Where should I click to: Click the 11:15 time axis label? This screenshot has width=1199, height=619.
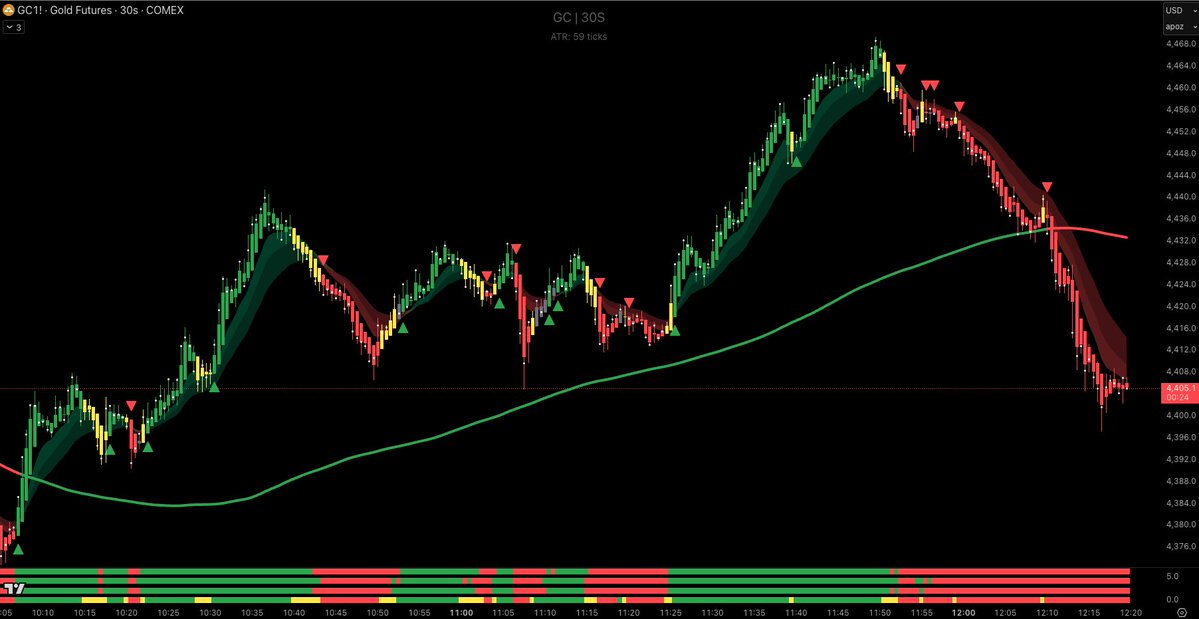point(587,613)
